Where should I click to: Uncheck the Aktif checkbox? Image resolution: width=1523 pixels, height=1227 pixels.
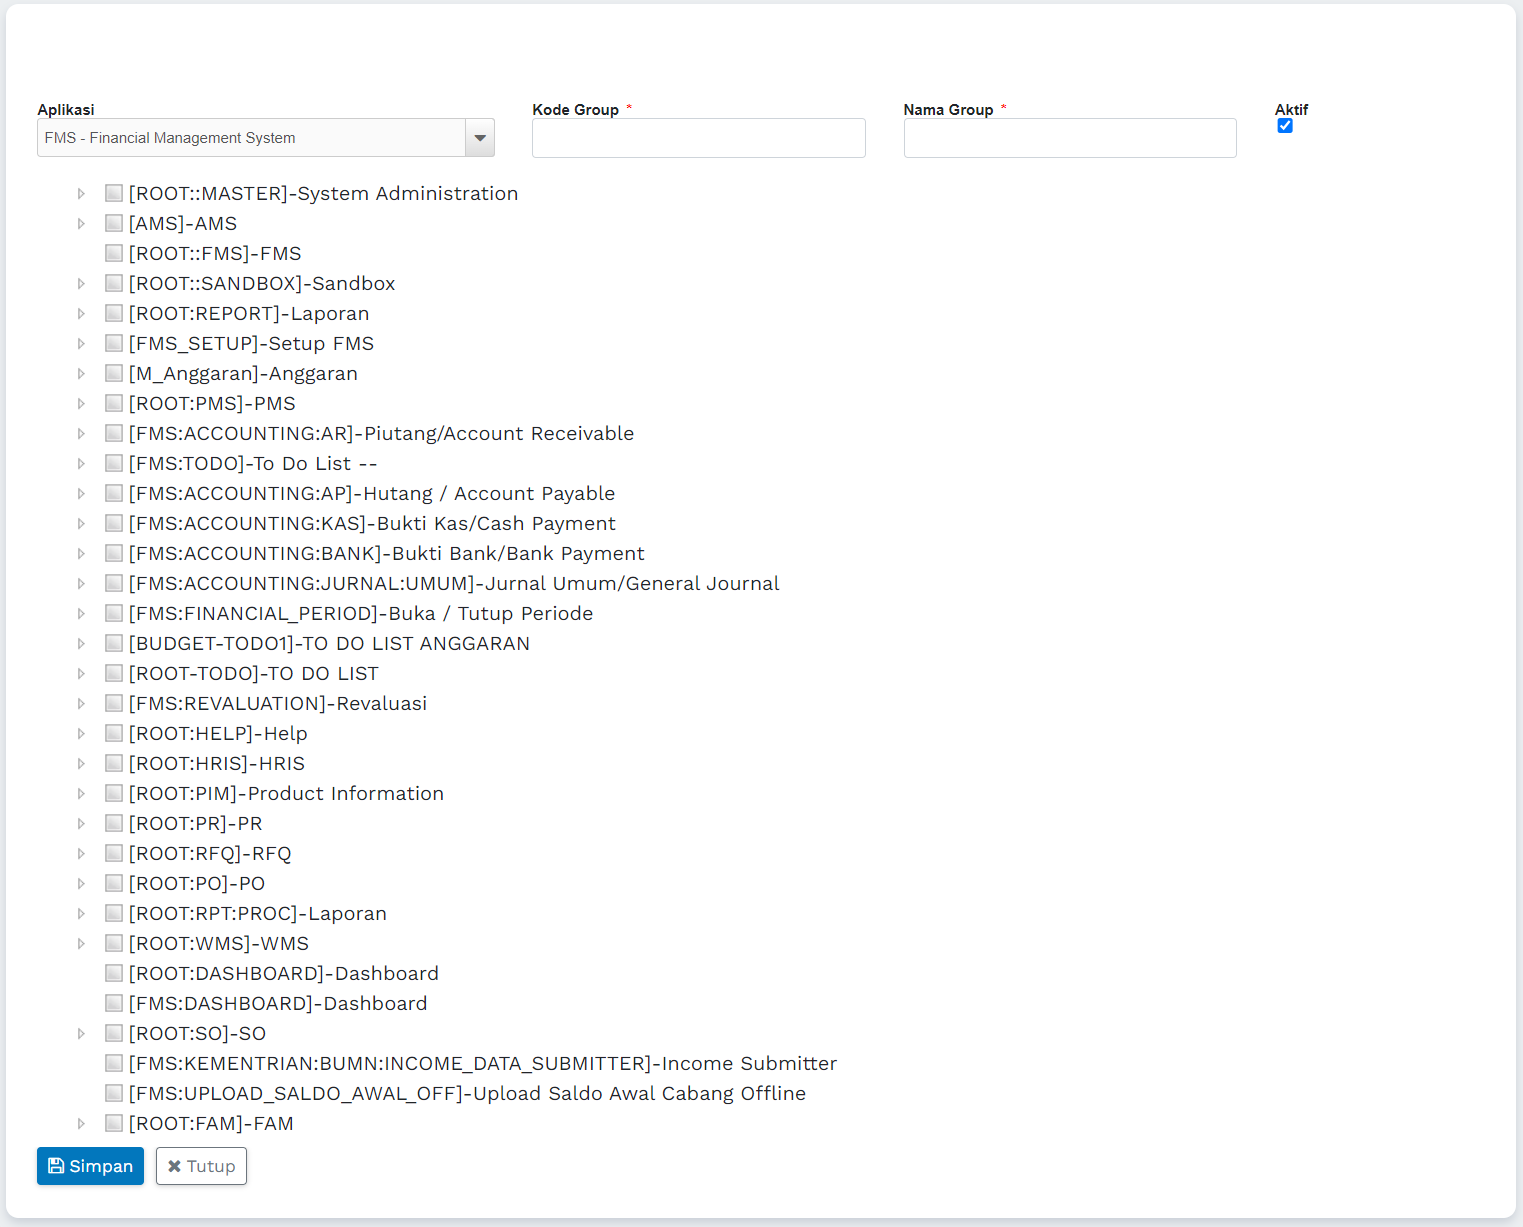1285,126
